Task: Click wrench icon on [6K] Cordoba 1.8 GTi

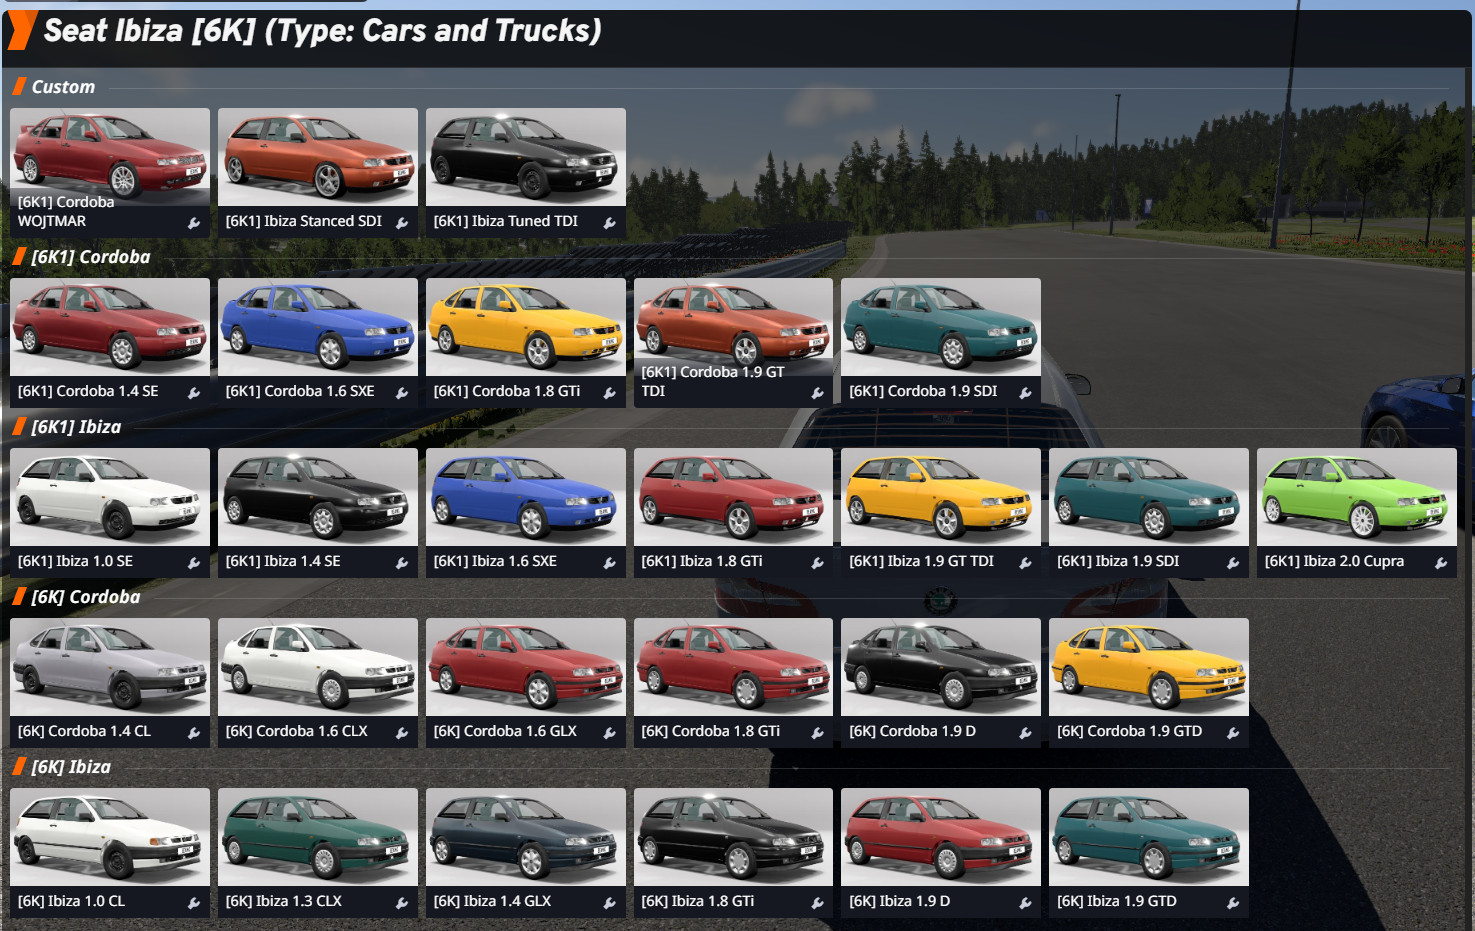Action: 818,733
